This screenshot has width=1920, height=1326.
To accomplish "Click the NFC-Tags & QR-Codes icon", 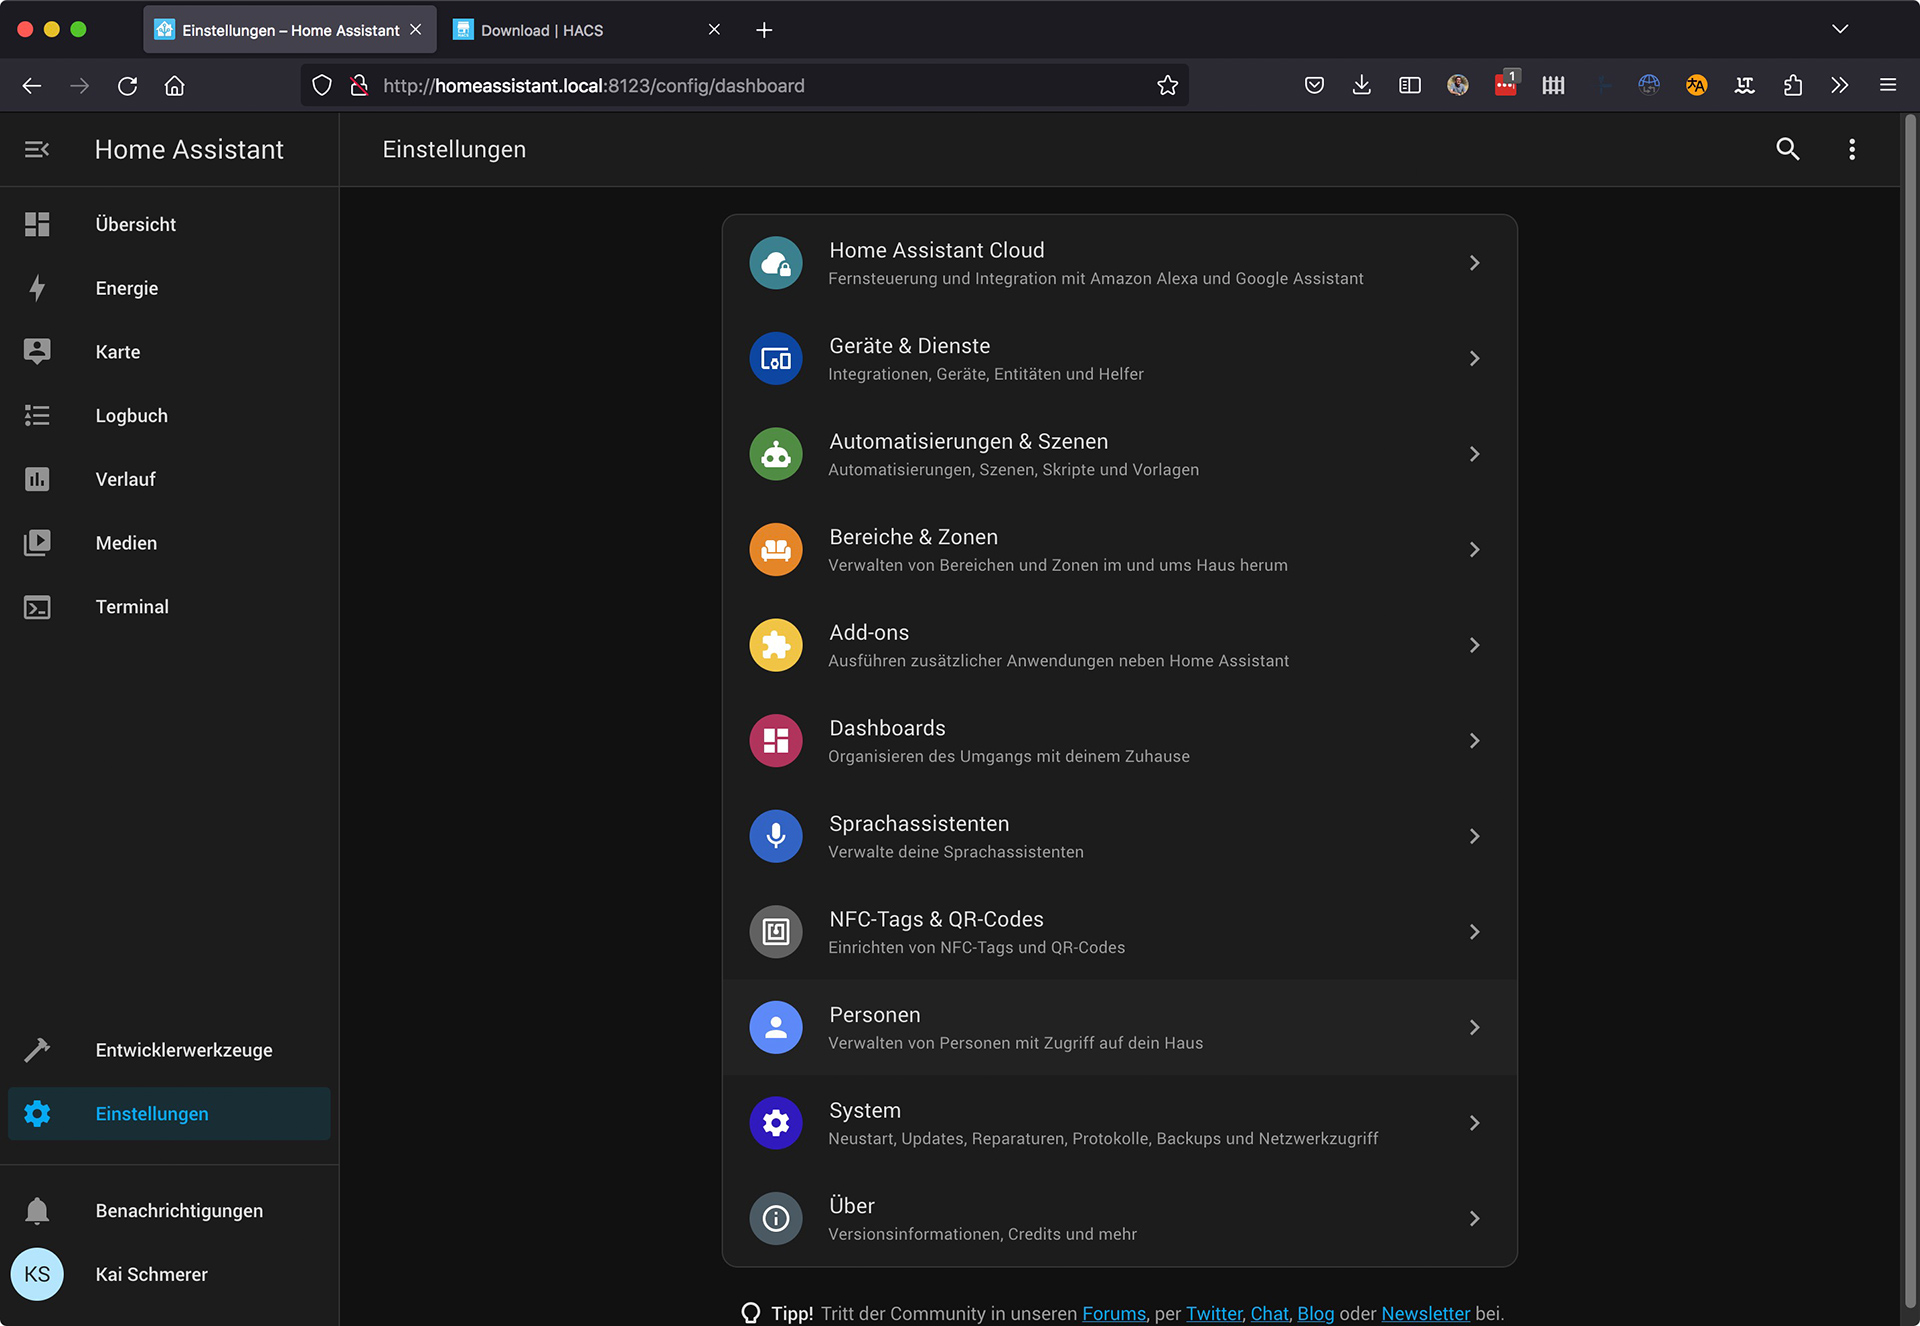I will 776,932.
